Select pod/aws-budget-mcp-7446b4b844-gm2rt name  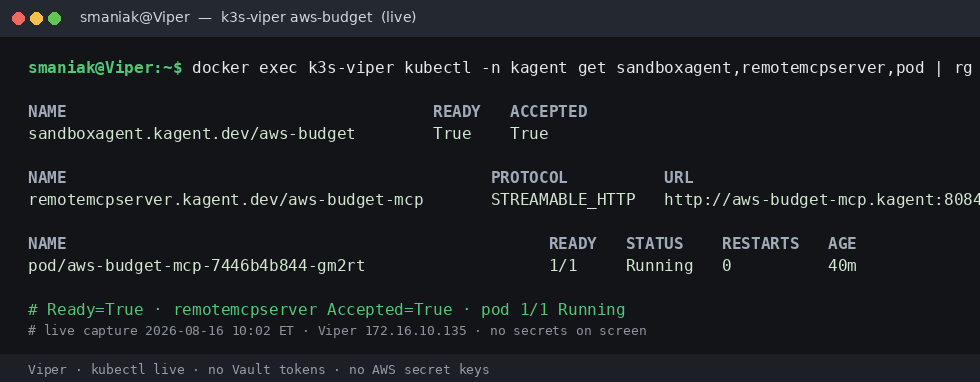tap(197, 266)
